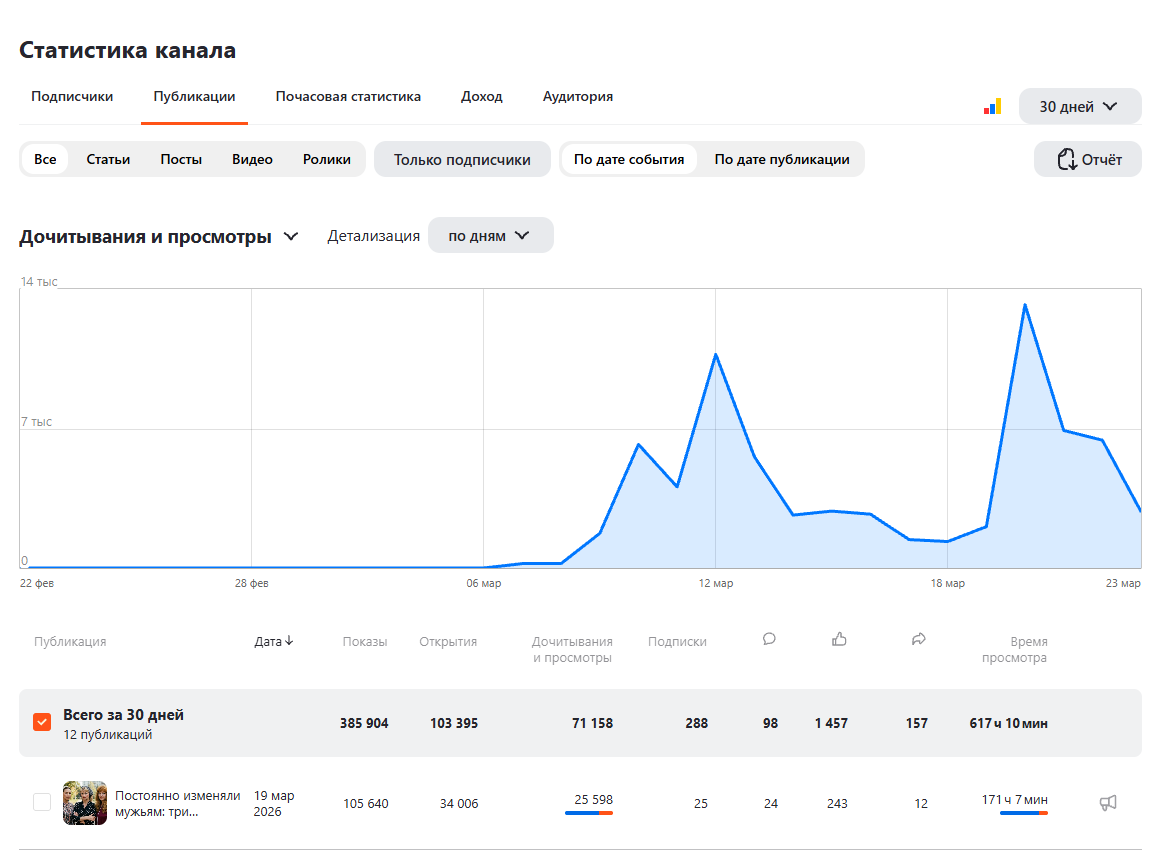This screenshot has width=1166, height=857.
Task: Click the likes thumbs-up column icon
Action: click(x=839, y=640)
